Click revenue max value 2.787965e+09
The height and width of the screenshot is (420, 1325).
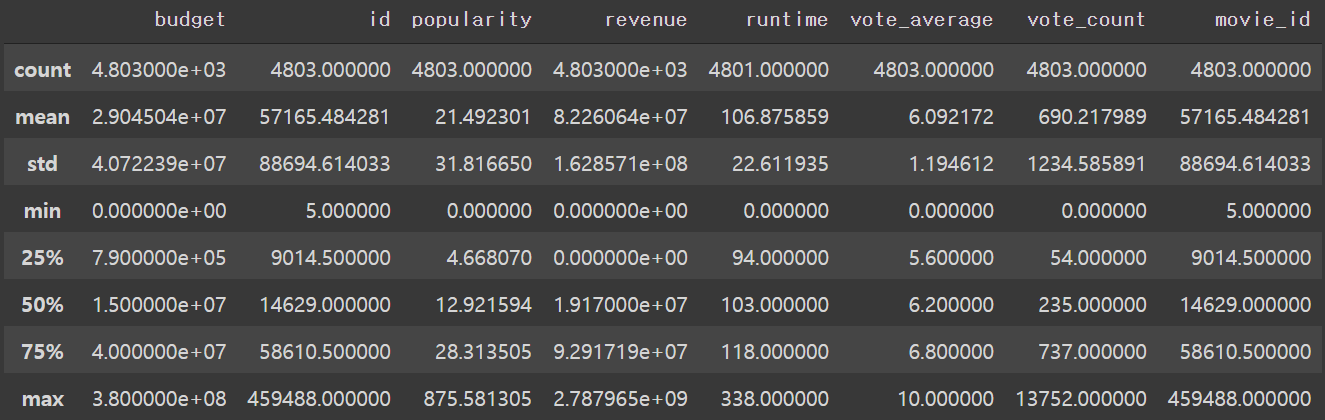[x=621, y=399]
